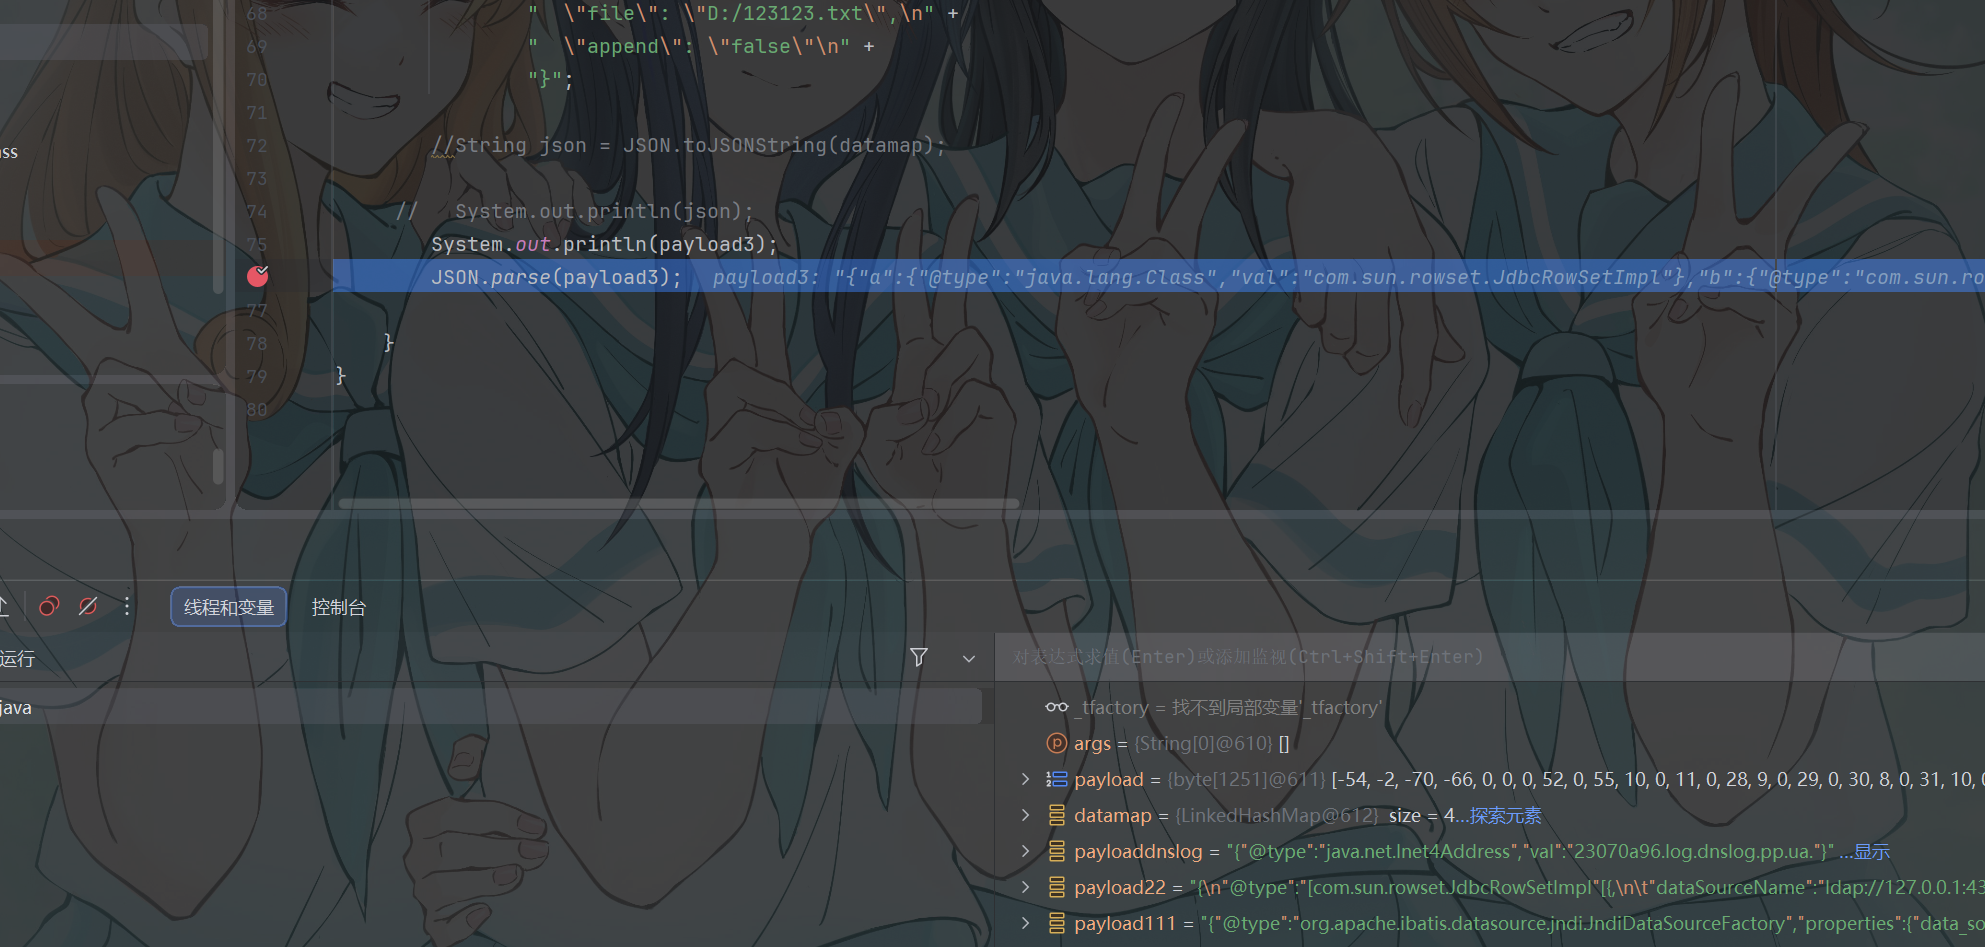The width and height of the screenshot is (1985, 947).
Task: Toggle the Mute Breakpoints icon
Action: [x=88, y=606]
